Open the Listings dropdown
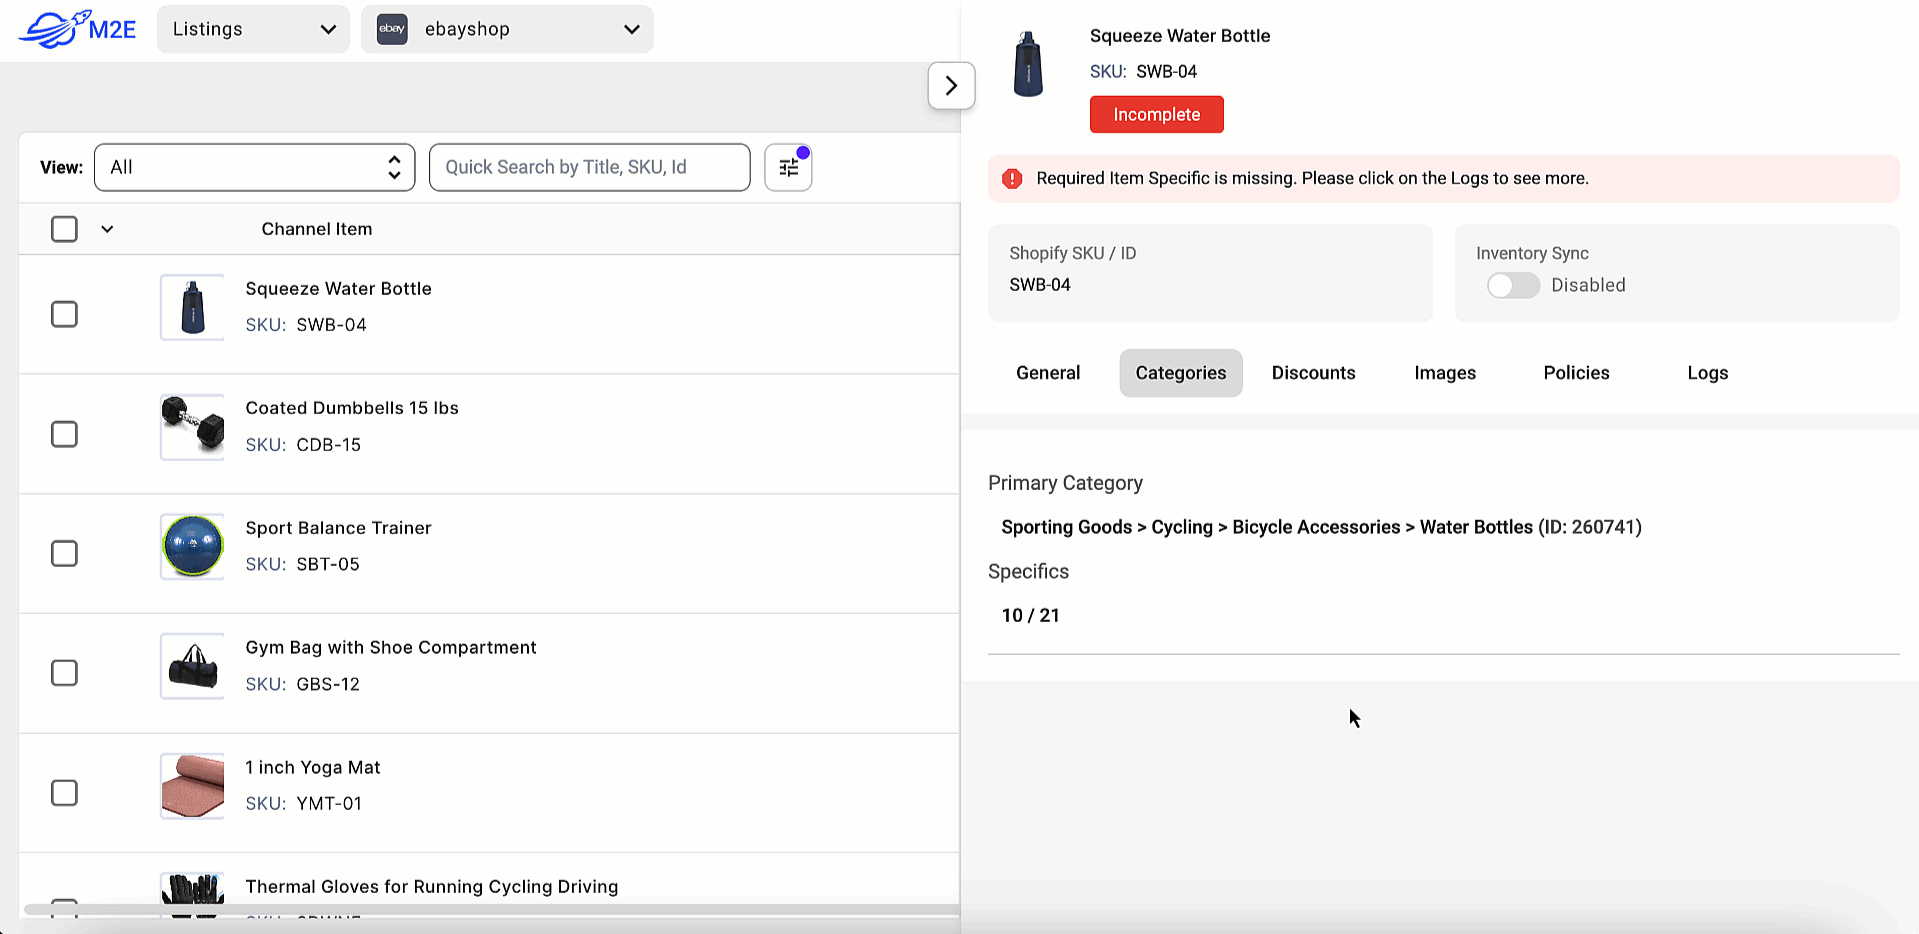 (x=252, y=29)
